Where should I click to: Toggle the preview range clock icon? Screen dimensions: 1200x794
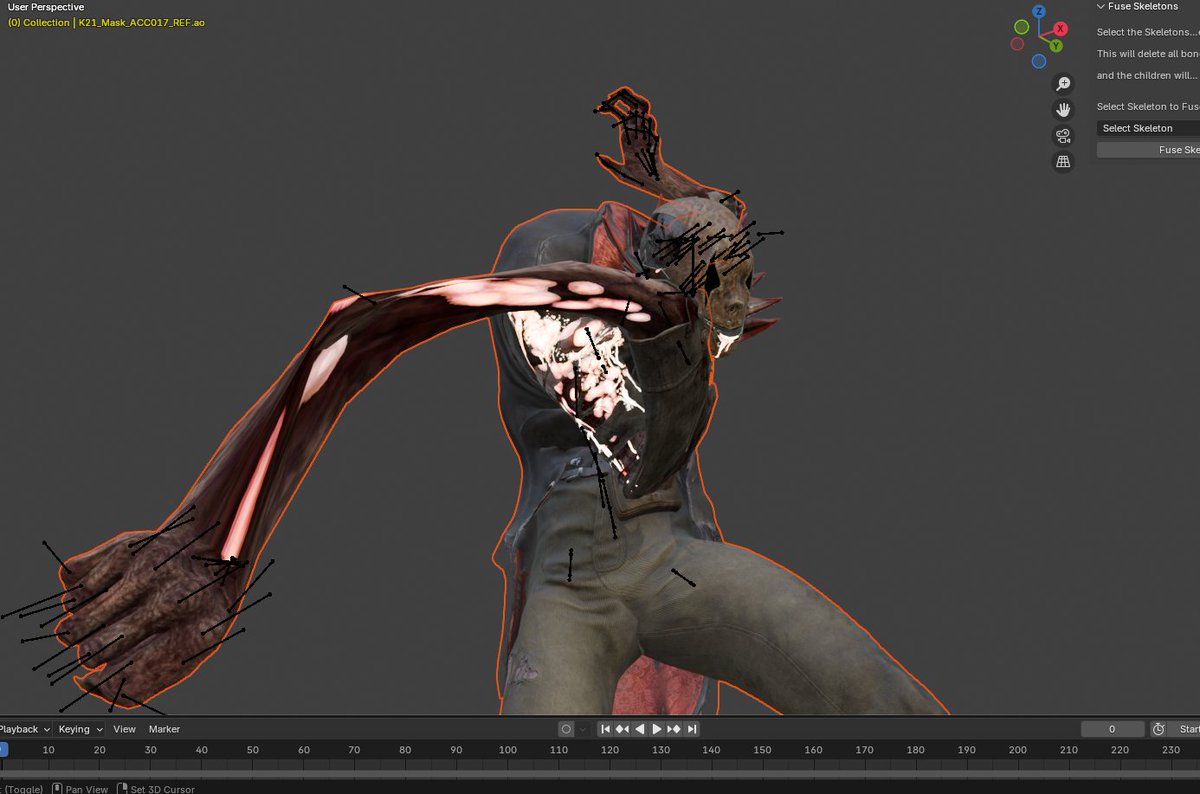[1158, 730]
